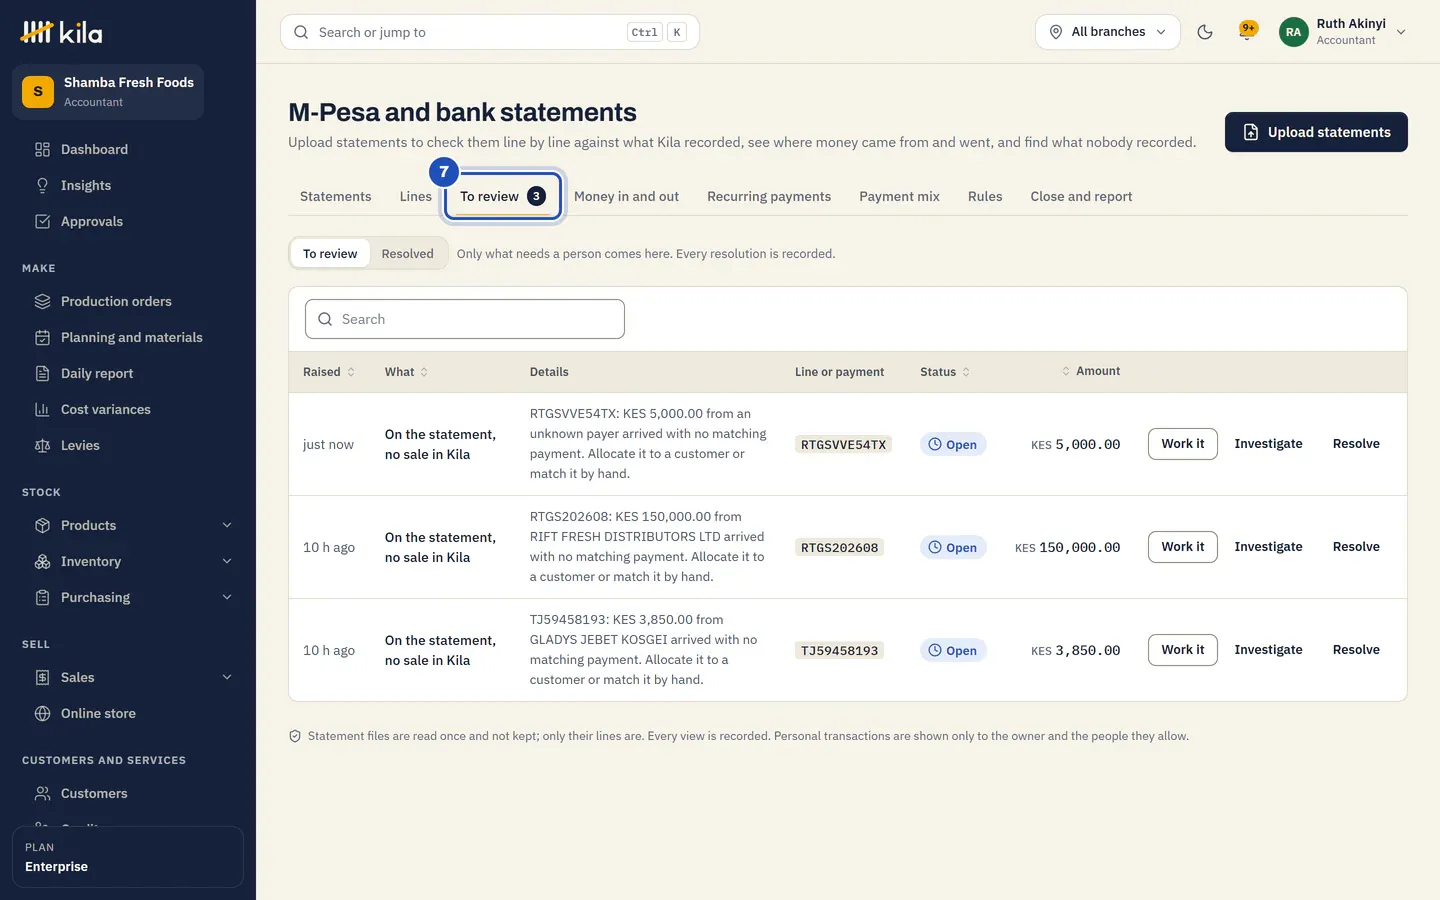Sort the table by Amount column
The width and height of the screenshot is (1440, 900).
[1090, 371]
